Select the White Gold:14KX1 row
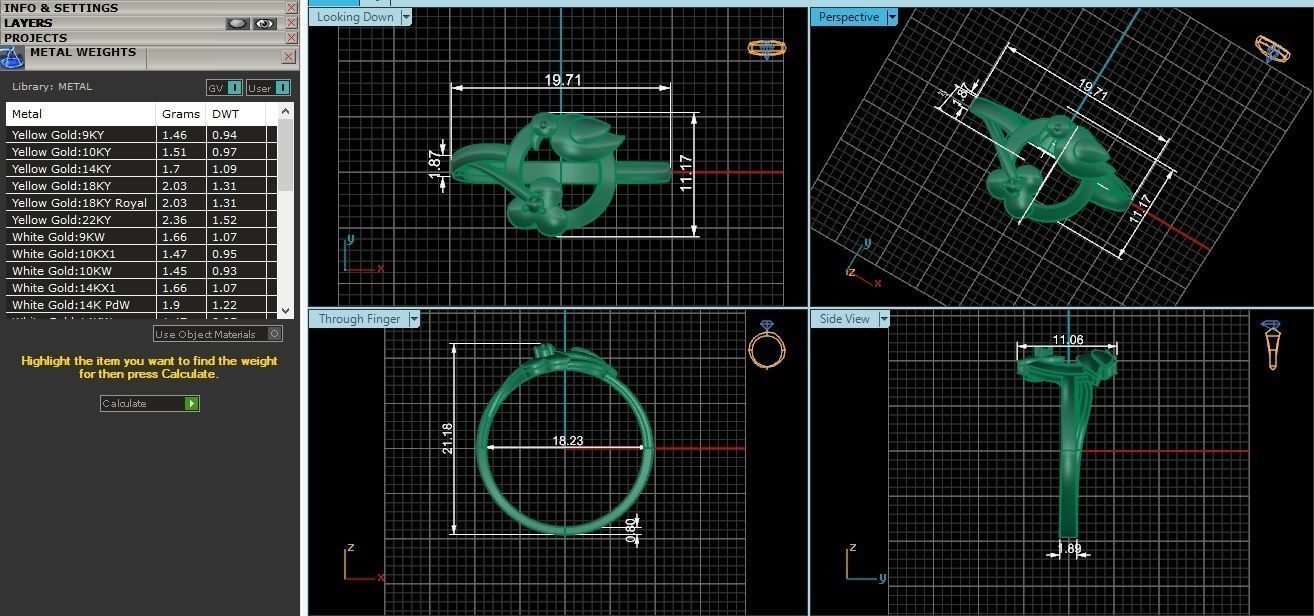1314x616 pixels. pyautogui.click(x=142, y=288)
